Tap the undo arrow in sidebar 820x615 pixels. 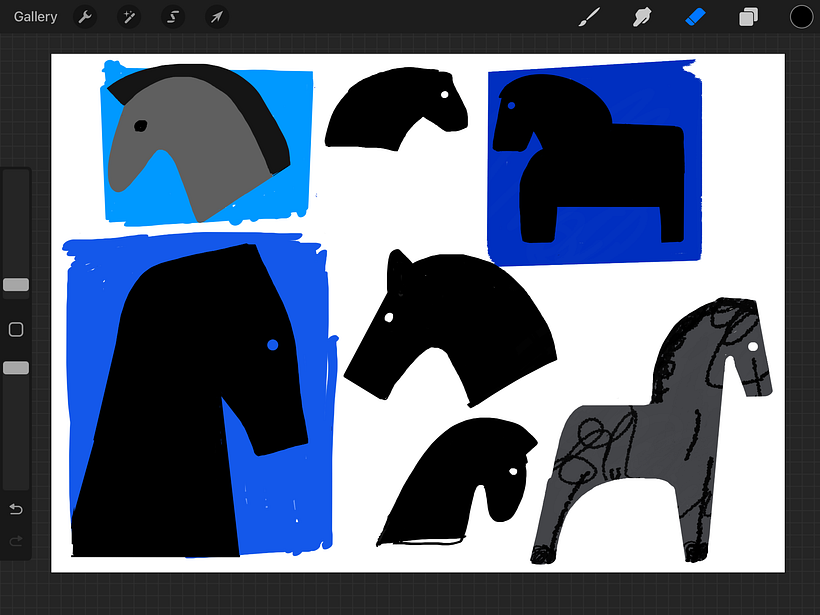coord(16,510)
